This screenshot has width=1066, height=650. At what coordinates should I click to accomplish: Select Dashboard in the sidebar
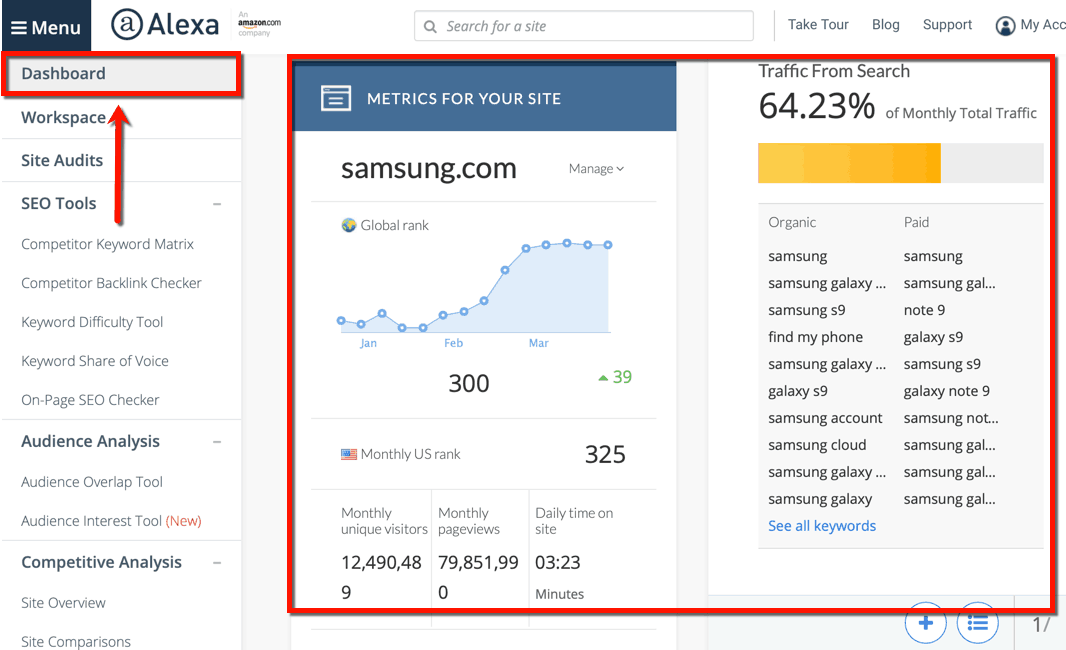coord(63,73)
